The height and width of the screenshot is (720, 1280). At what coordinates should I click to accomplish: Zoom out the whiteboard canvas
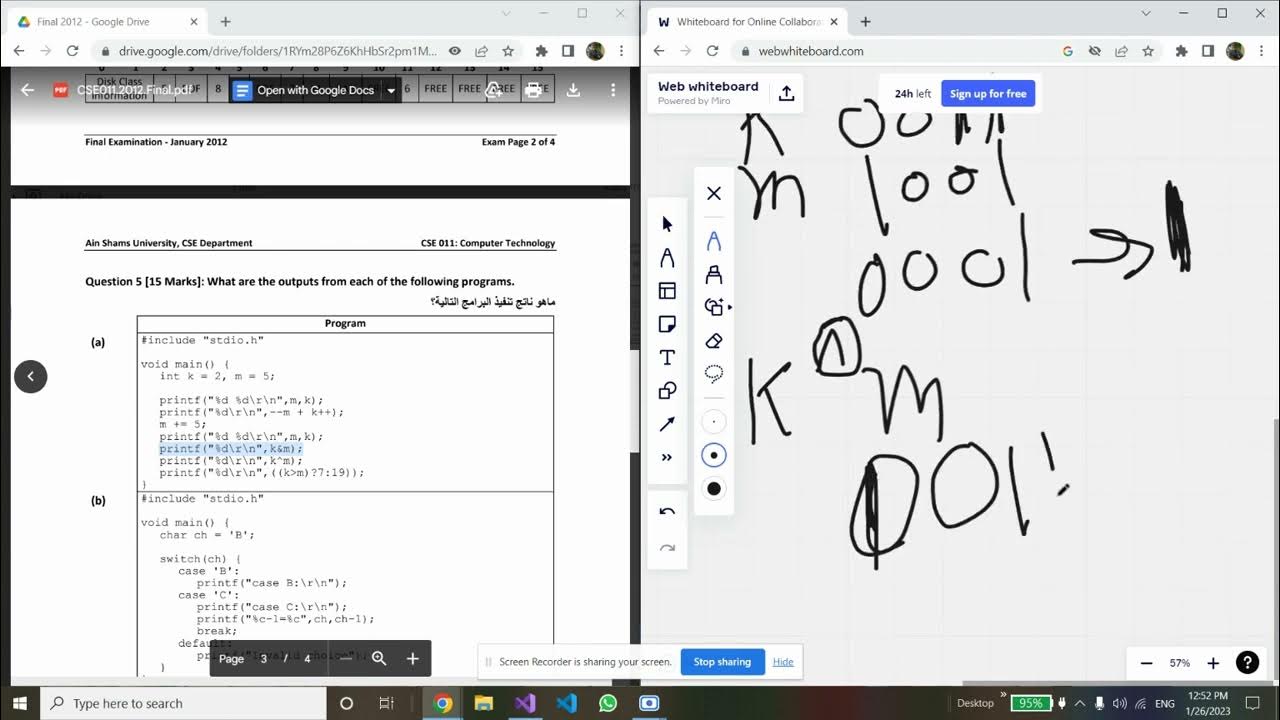click(x=1147, y=663)
